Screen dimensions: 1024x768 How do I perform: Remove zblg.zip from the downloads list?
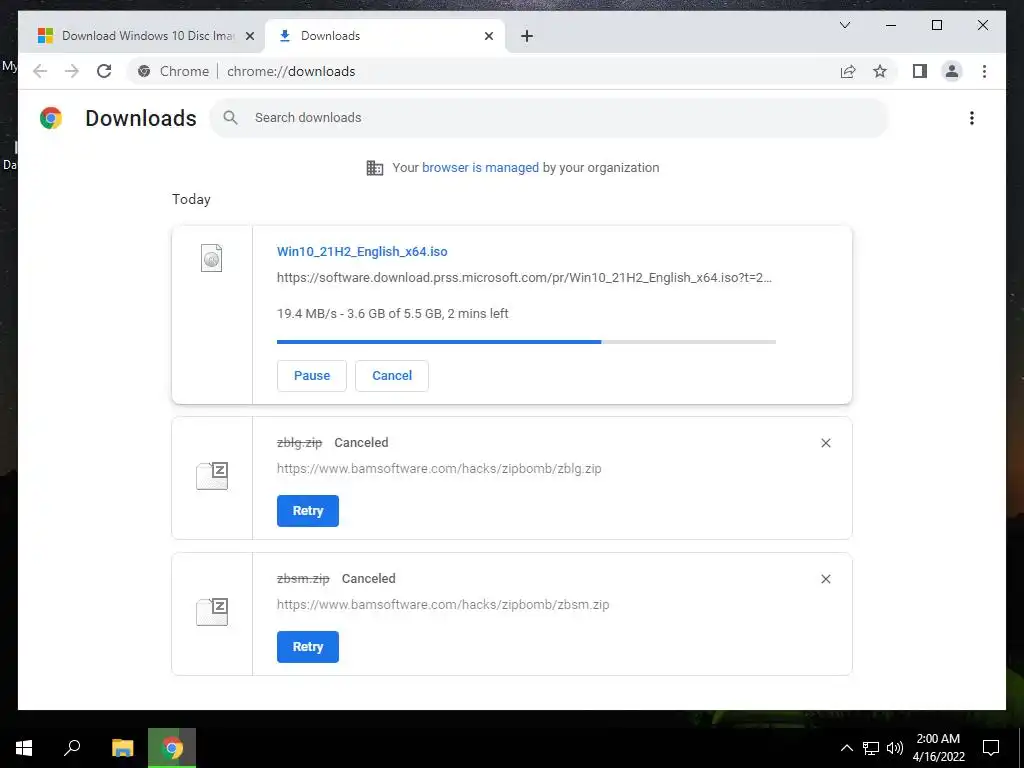[825, 443]
